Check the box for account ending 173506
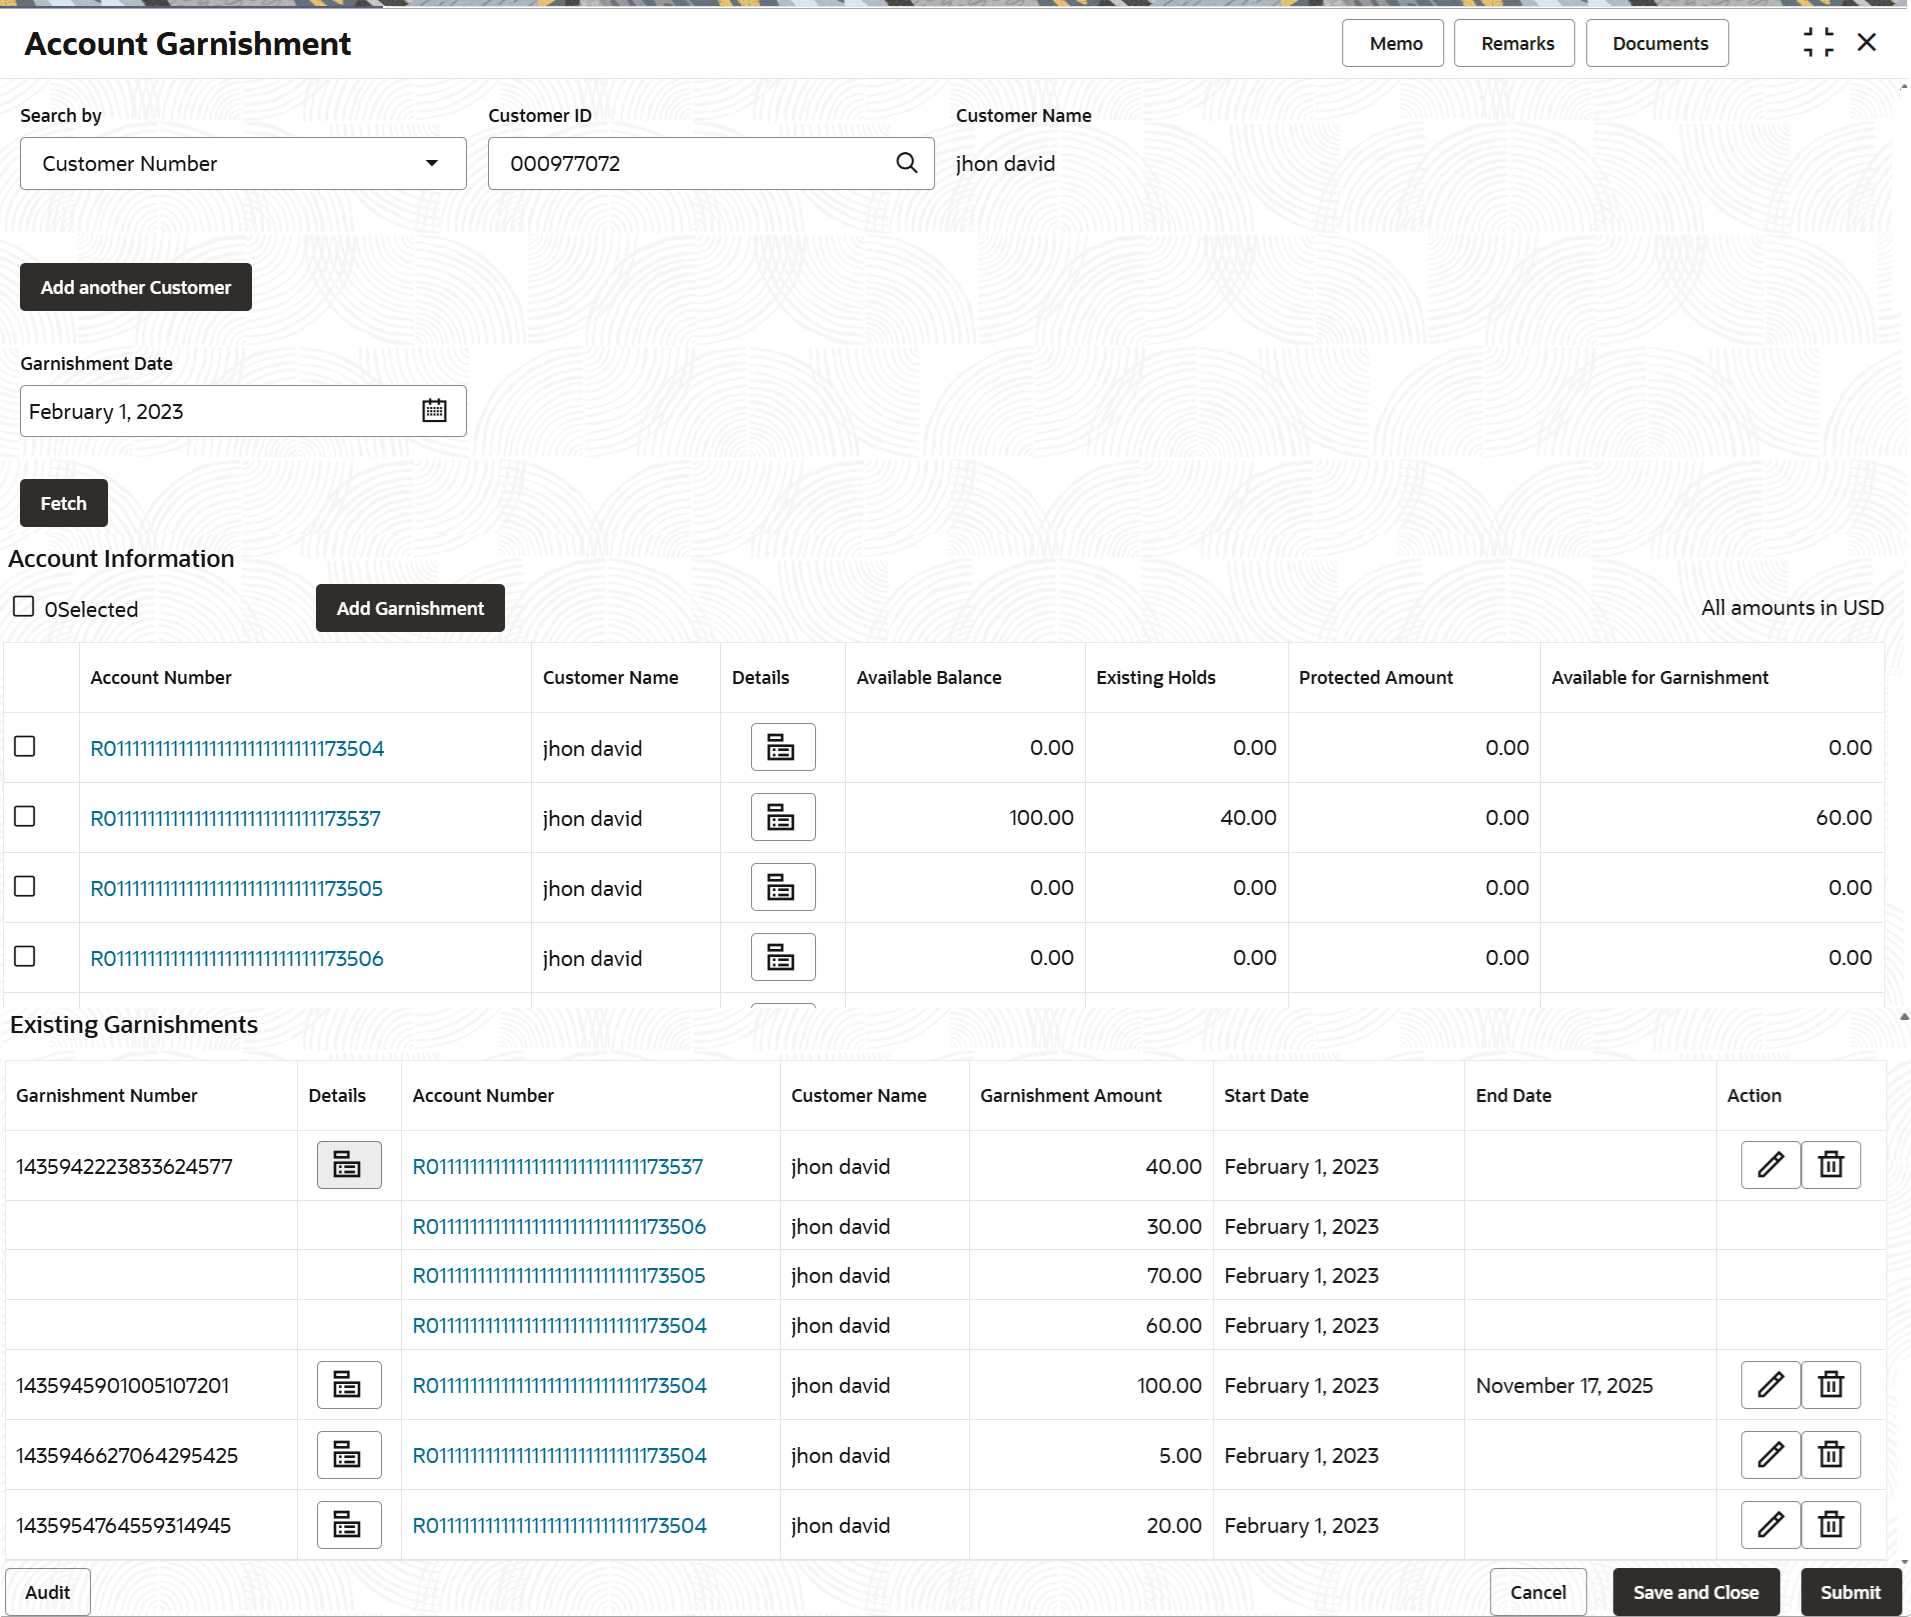 click(x=25, y=957)
